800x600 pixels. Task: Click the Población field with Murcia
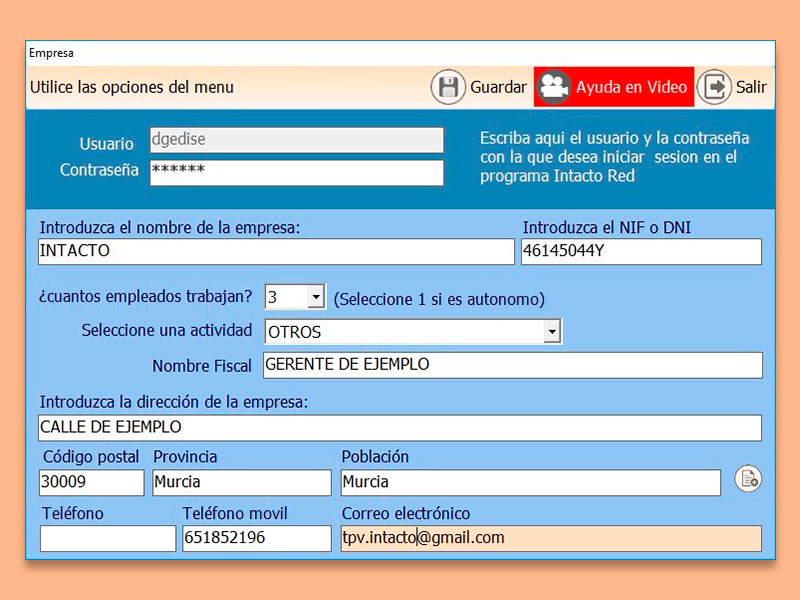tap(531, 483)
